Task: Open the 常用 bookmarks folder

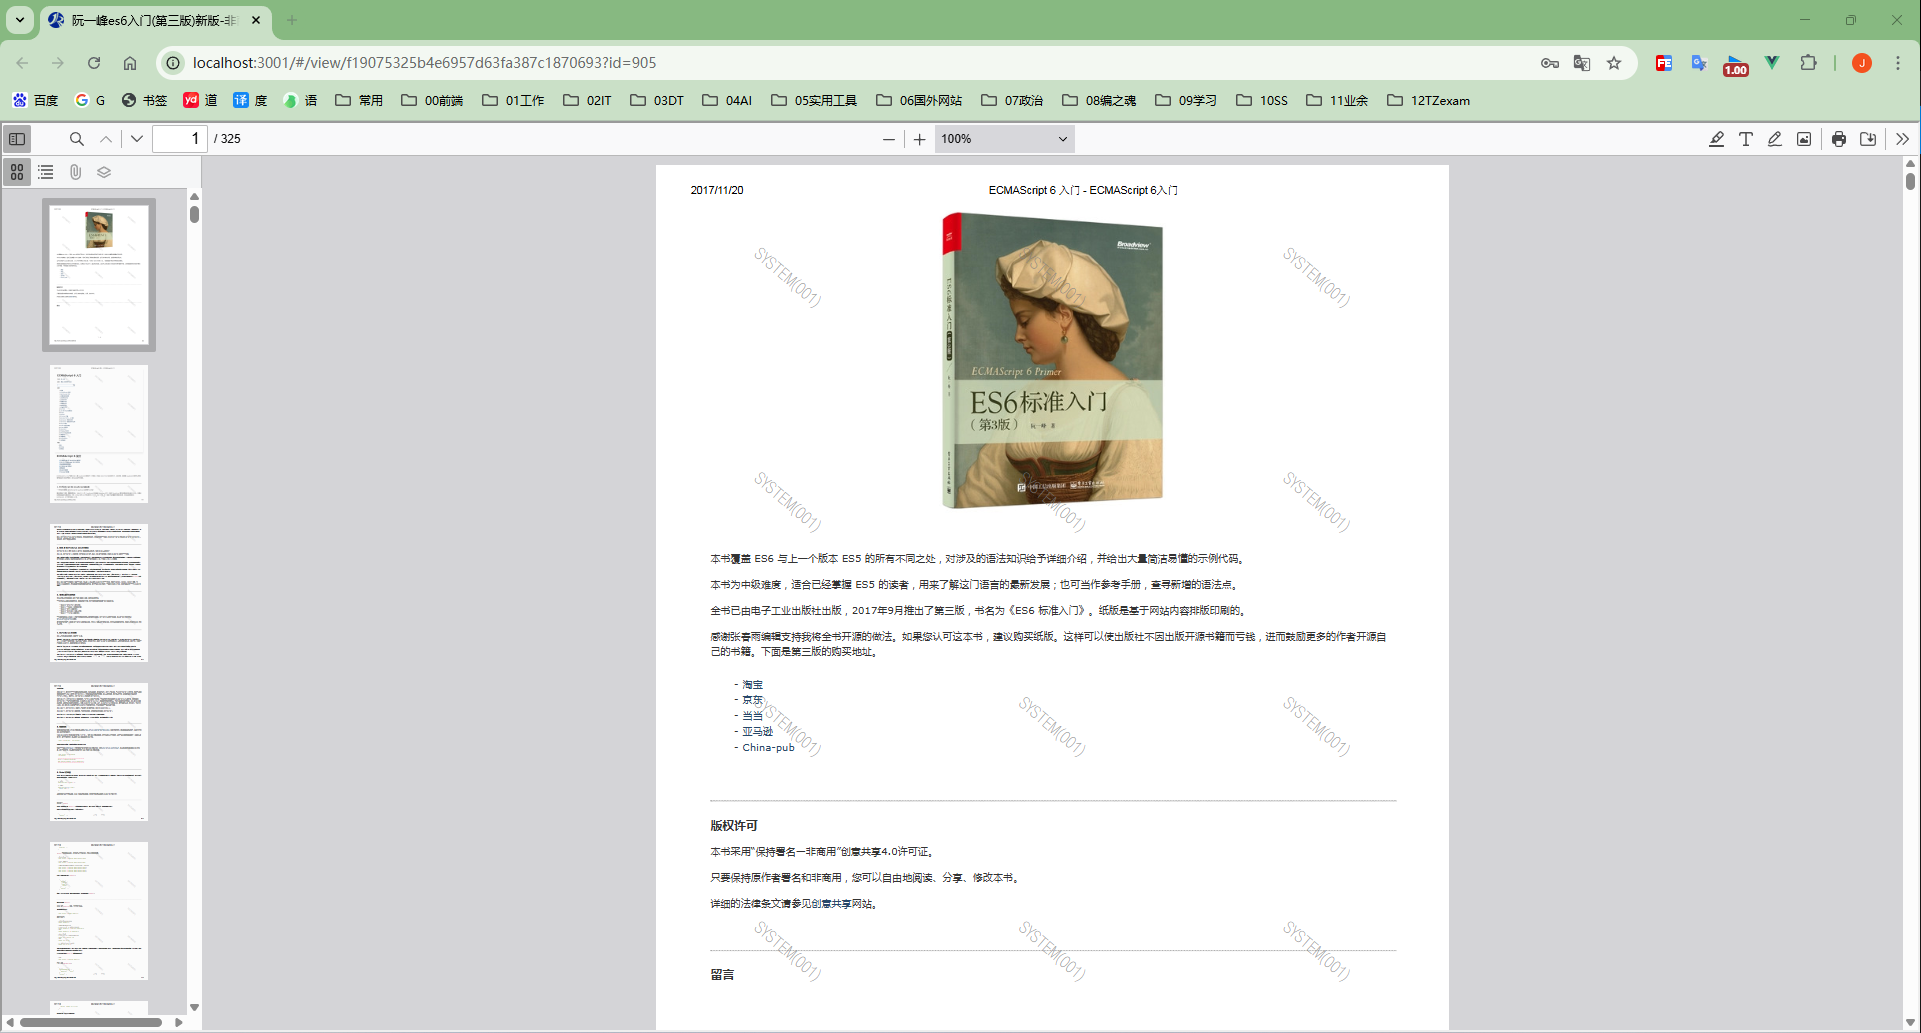Action: [359, 100]
